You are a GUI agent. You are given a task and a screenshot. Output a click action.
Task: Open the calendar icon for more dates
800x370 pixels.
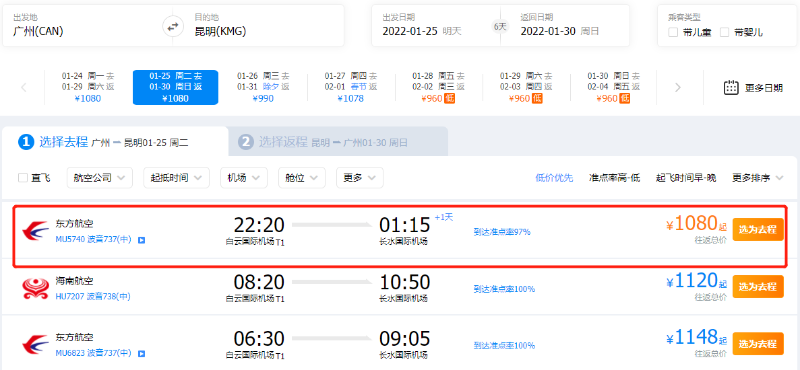[731, 87]
